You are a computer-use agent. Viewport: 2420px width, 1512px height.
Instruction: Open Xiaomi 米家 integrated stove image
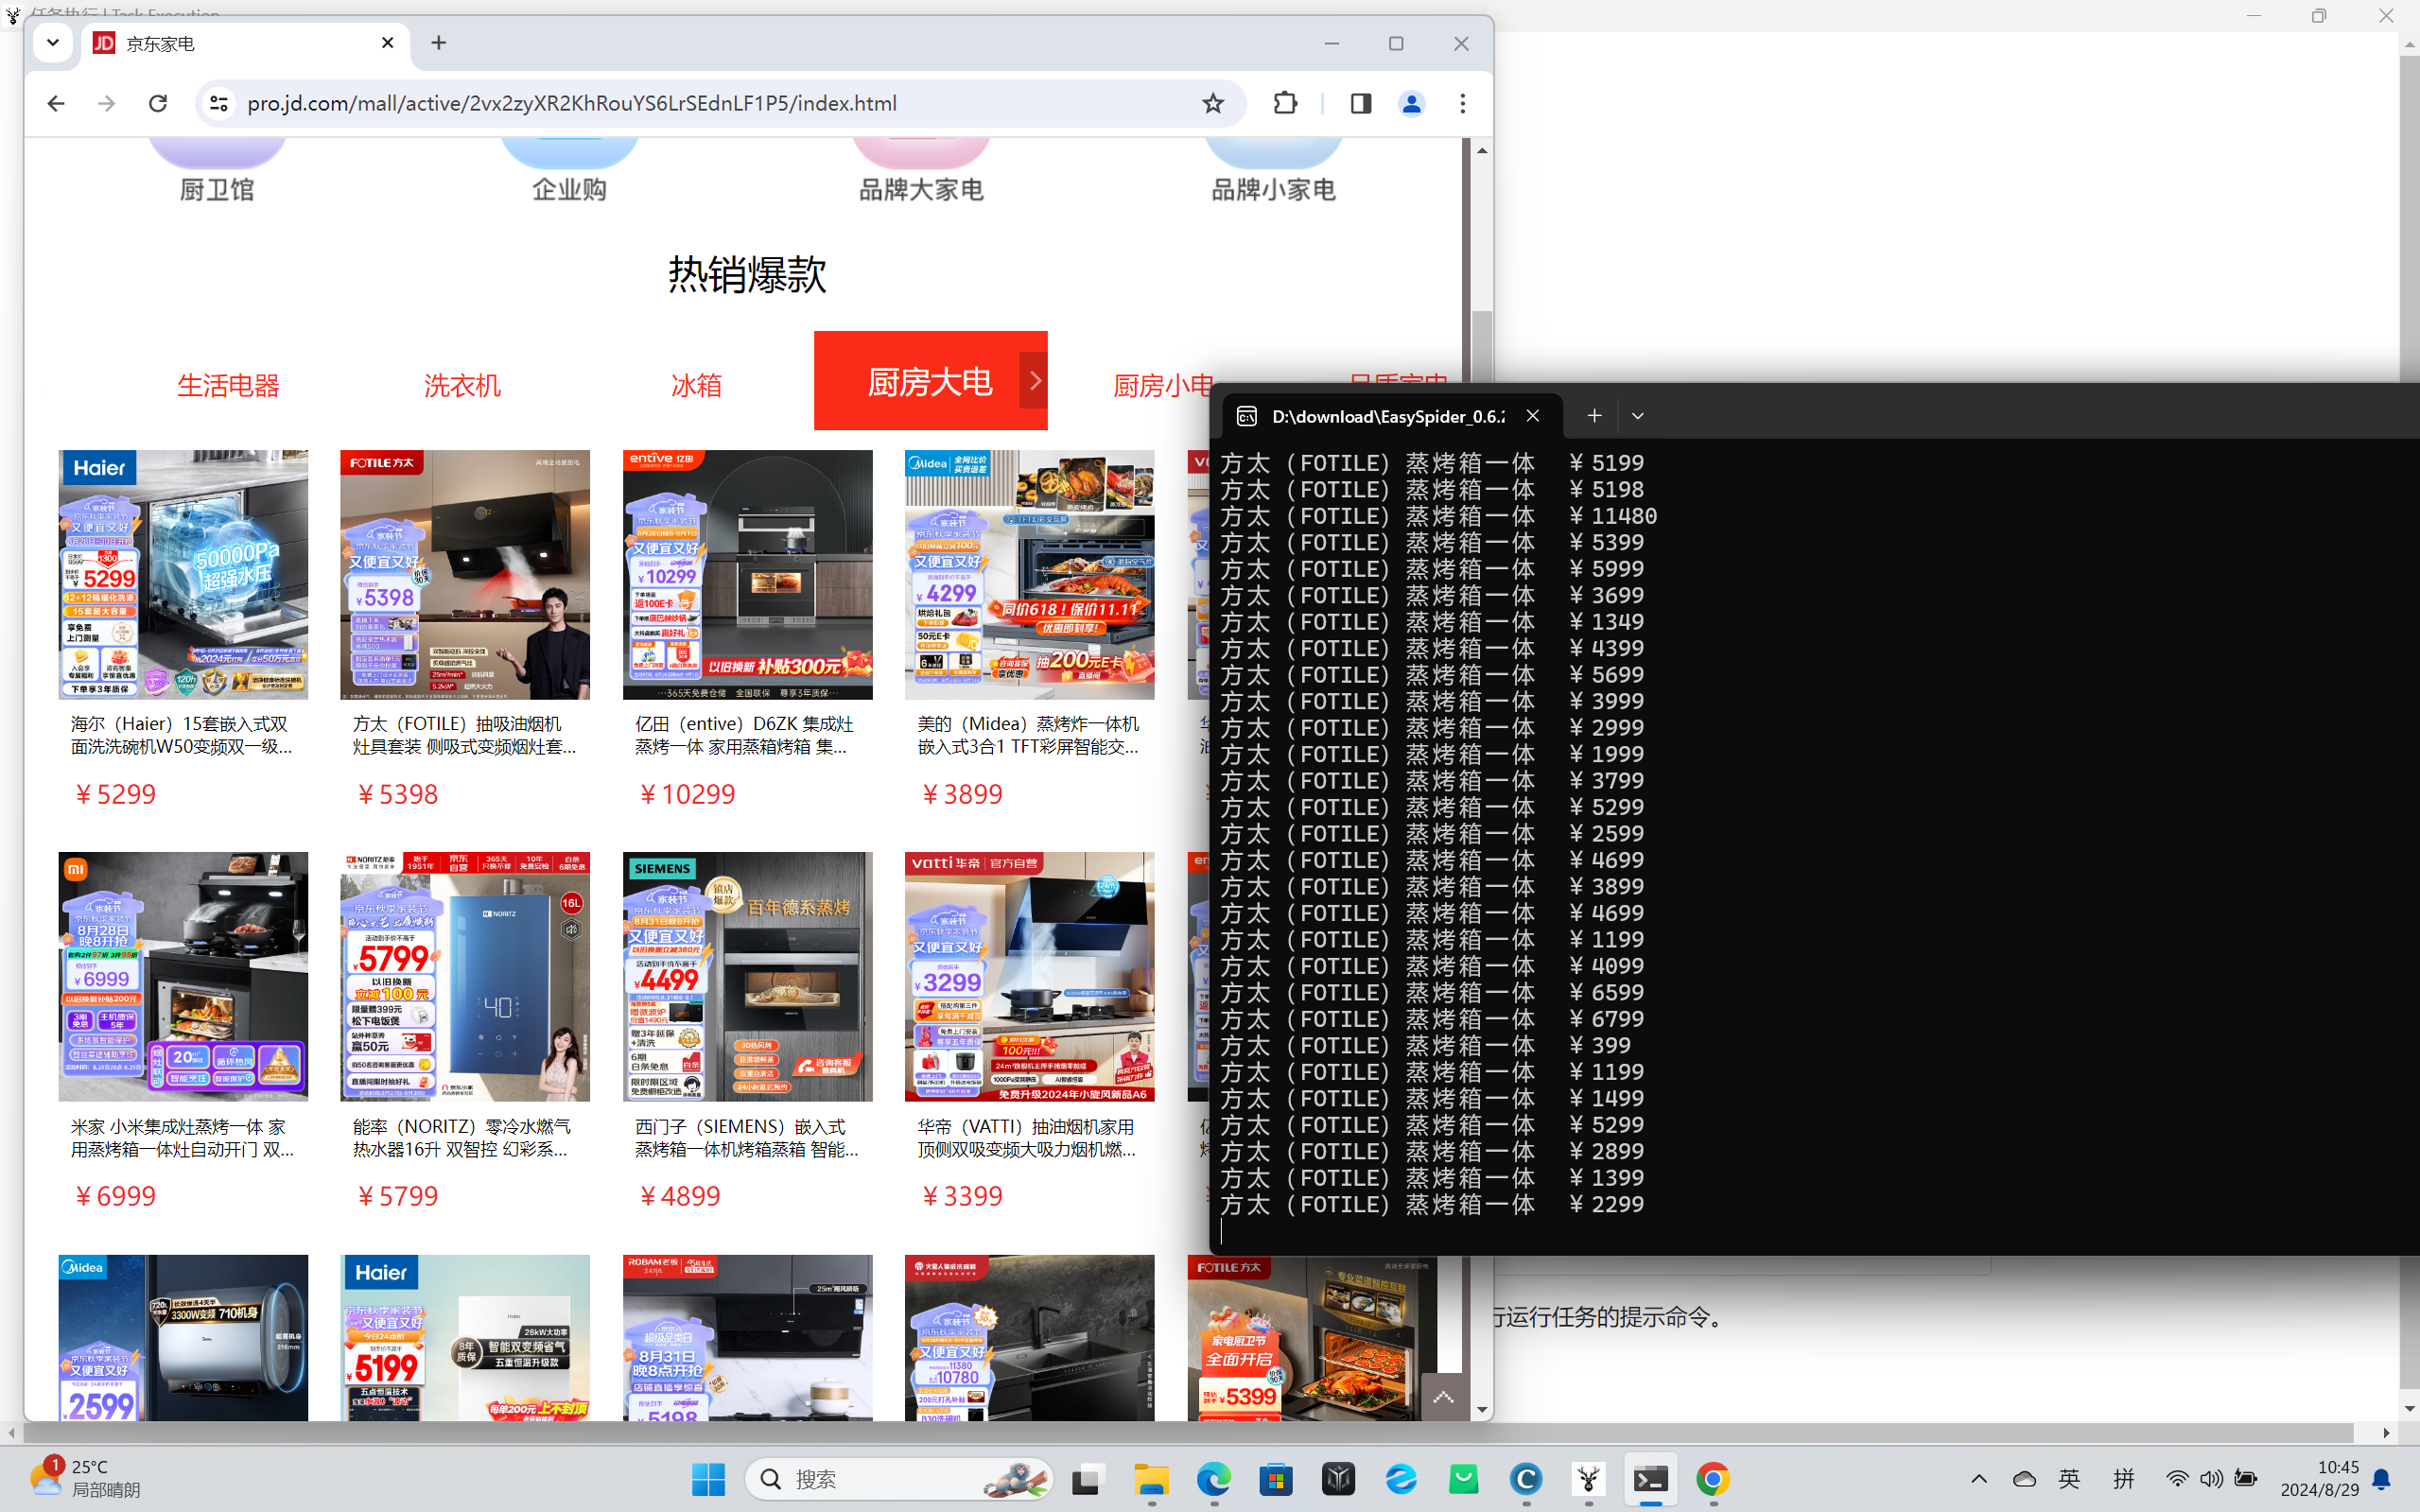click(183, 977)
